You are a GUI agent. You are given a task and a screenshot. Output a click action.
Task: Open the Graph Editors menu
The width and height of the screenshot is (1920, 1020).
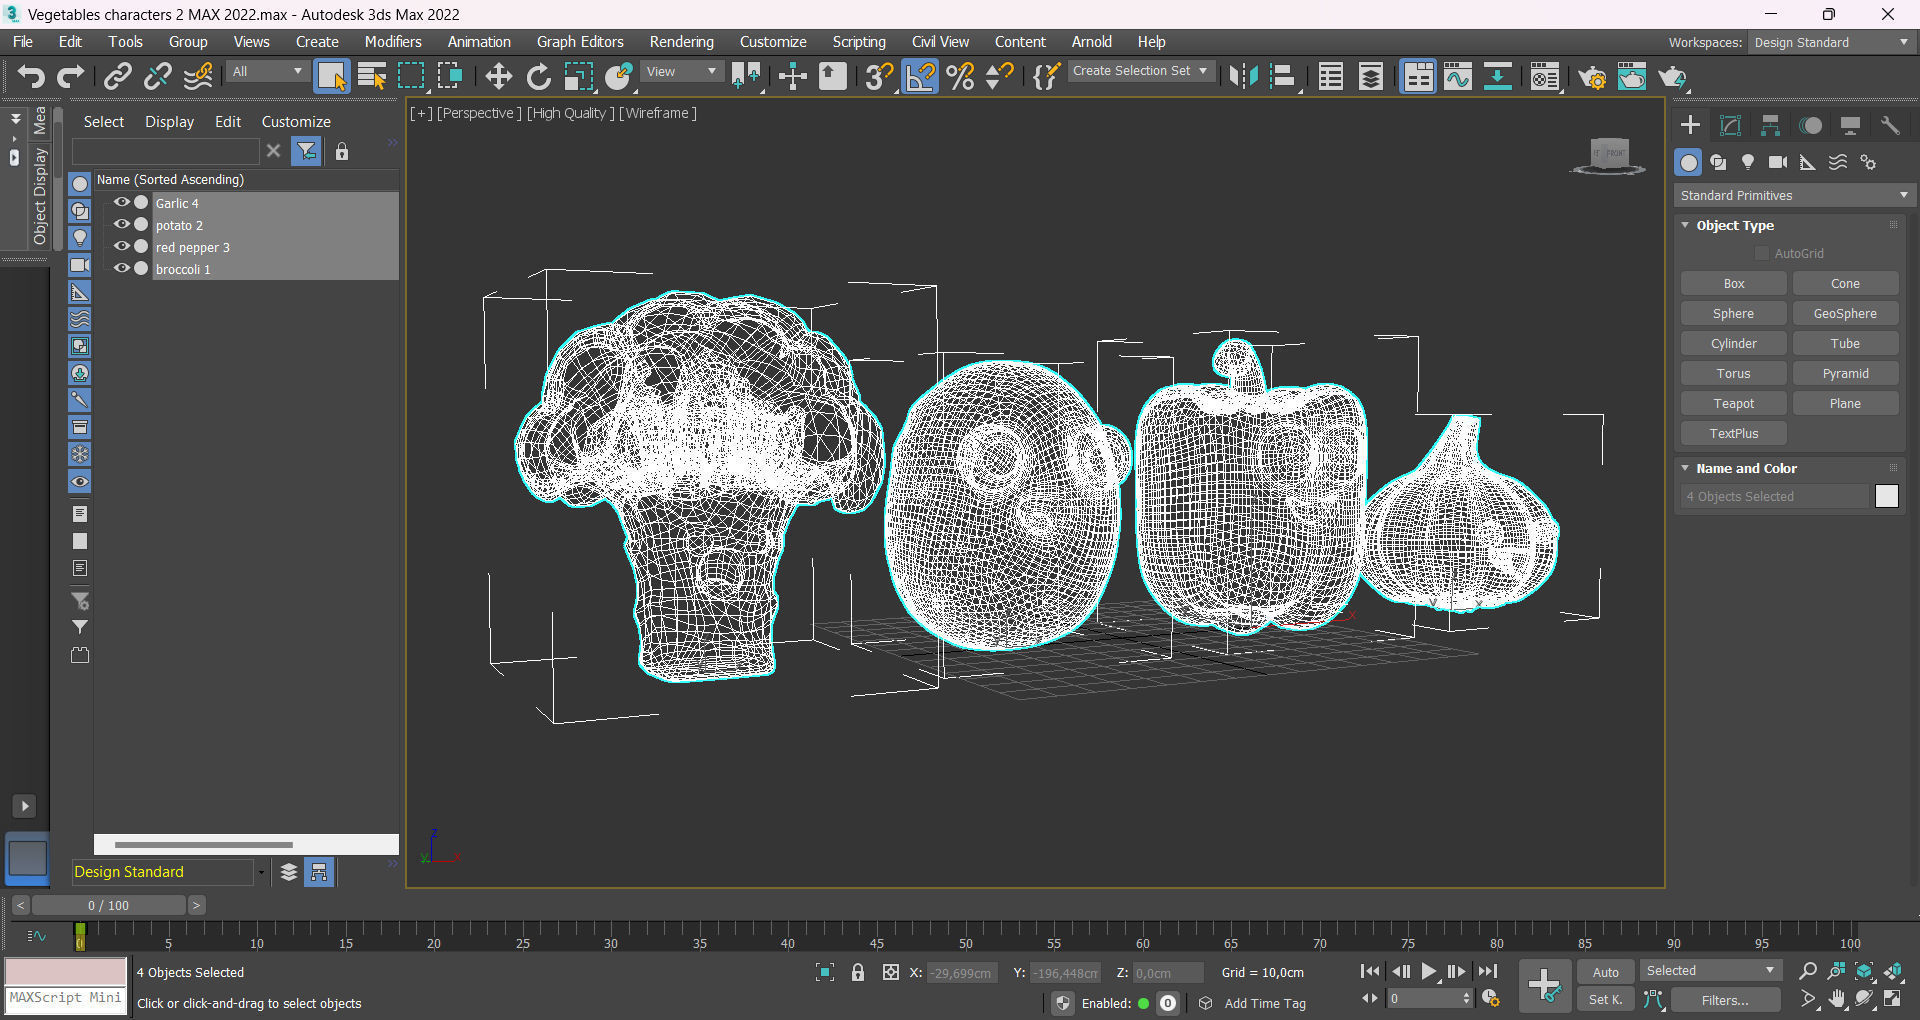(580, 42)
